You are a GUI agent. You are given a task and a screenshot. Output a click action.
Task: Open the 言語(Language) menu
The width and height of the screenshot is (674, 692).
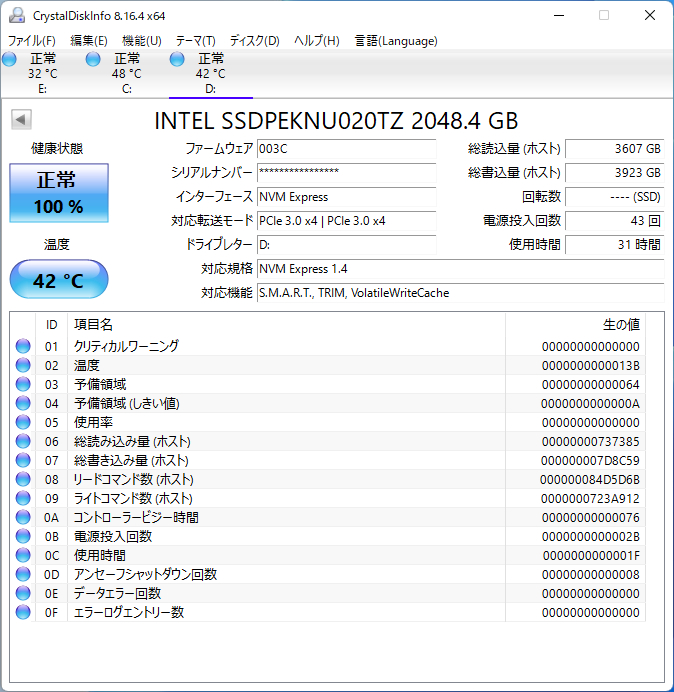pos(396,41)
